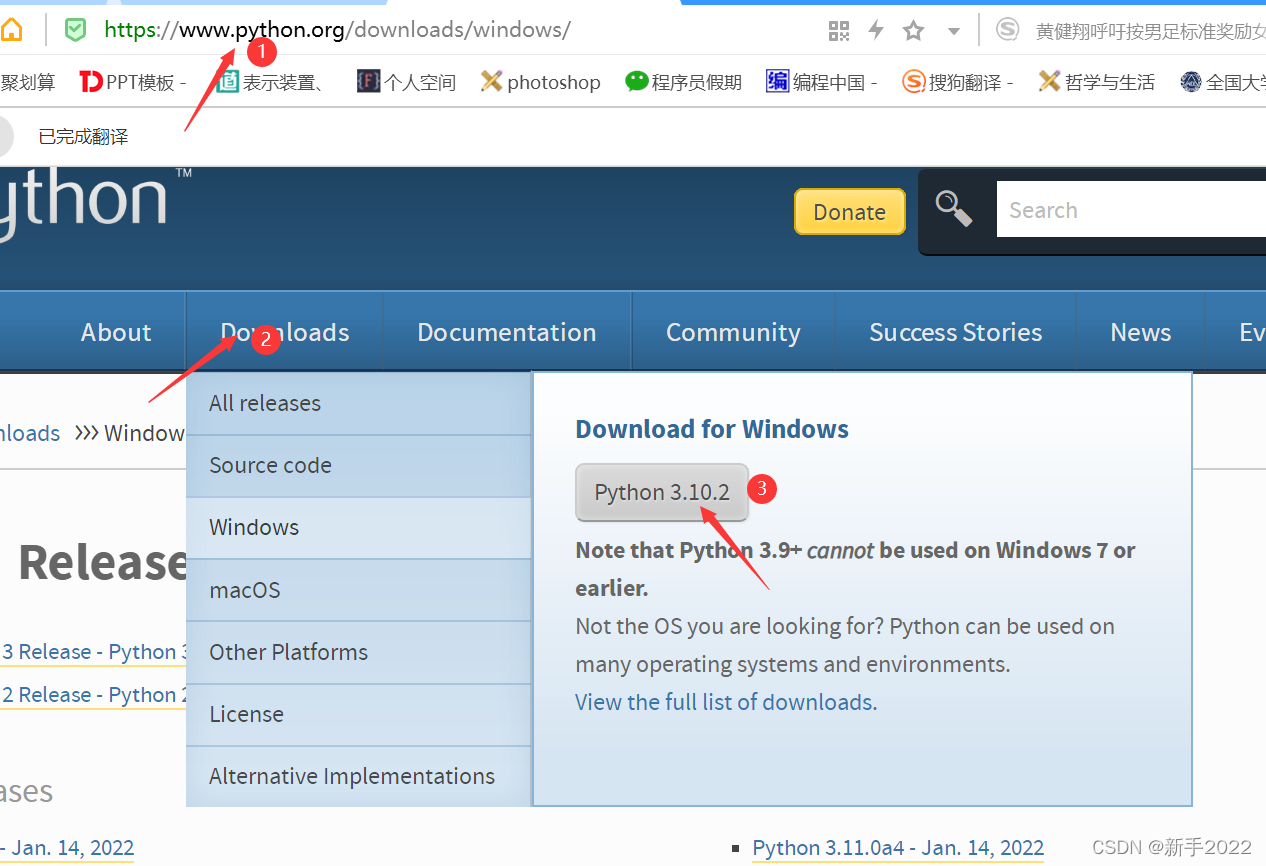Open Python 3.11.0a4 - Jan. 14, 2022 link
1266x866 pixels.
click(x=898, y=848)
